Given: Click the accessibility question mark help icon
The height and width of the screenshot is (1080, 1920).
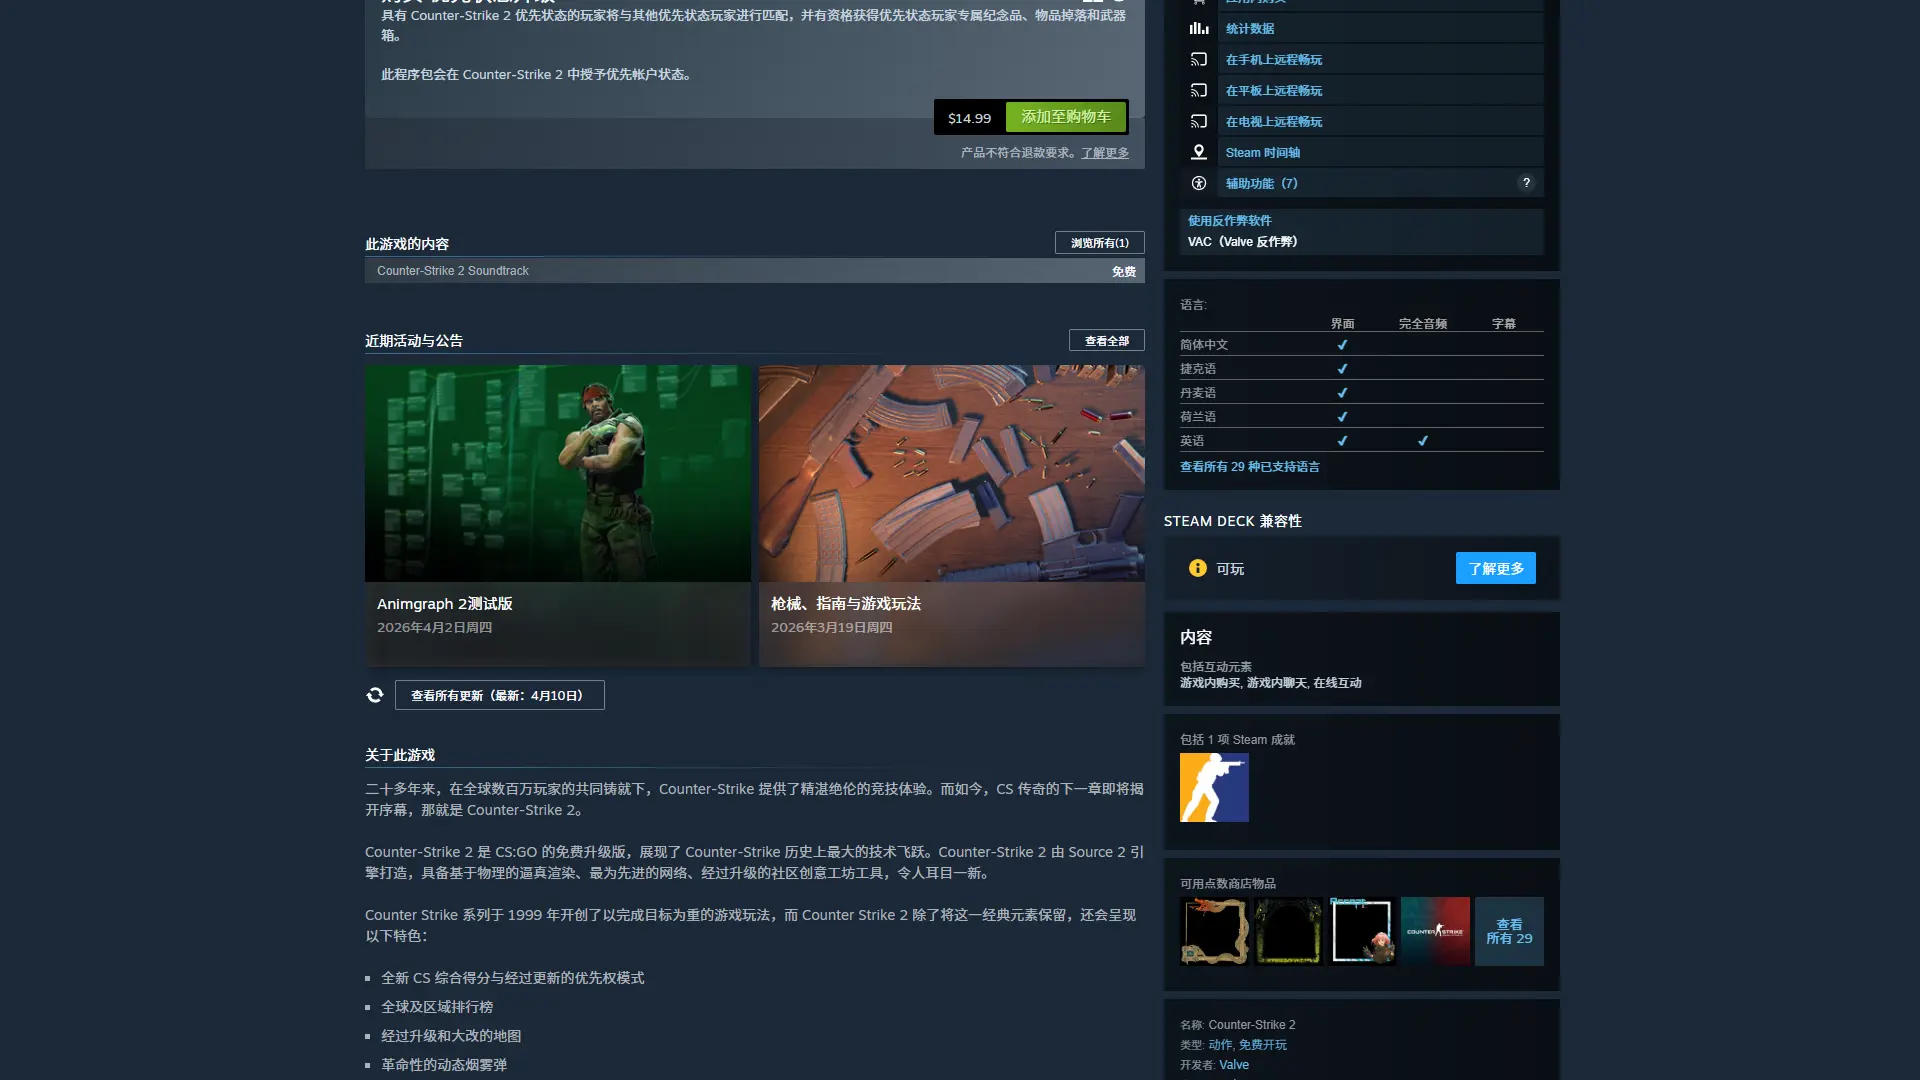Looking at the screenshot, I should 1525,183.
